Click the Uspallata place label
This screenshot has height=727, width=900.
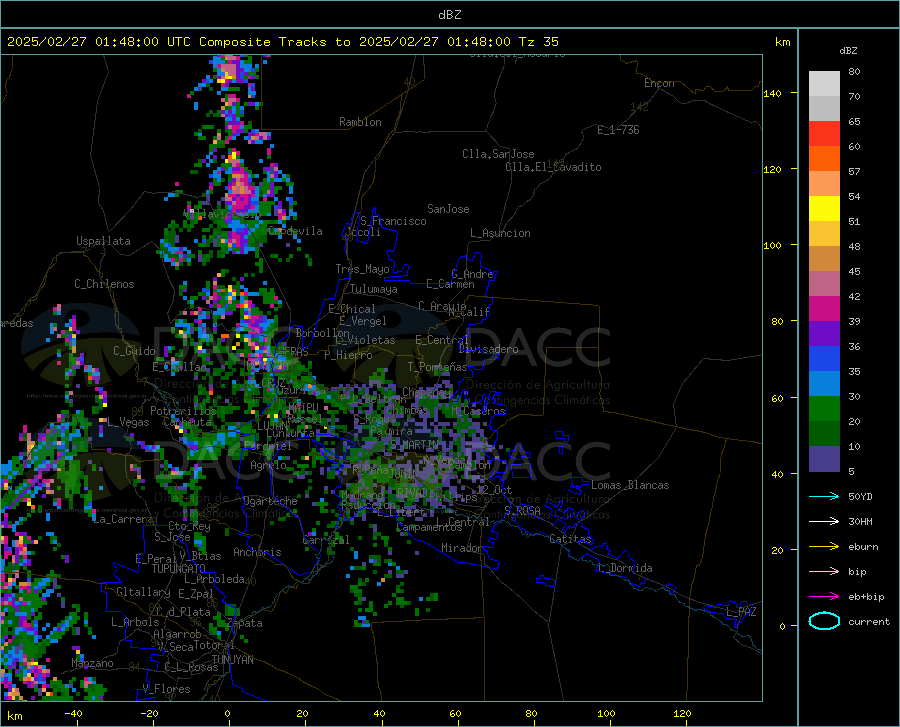[x=103, y=241]
